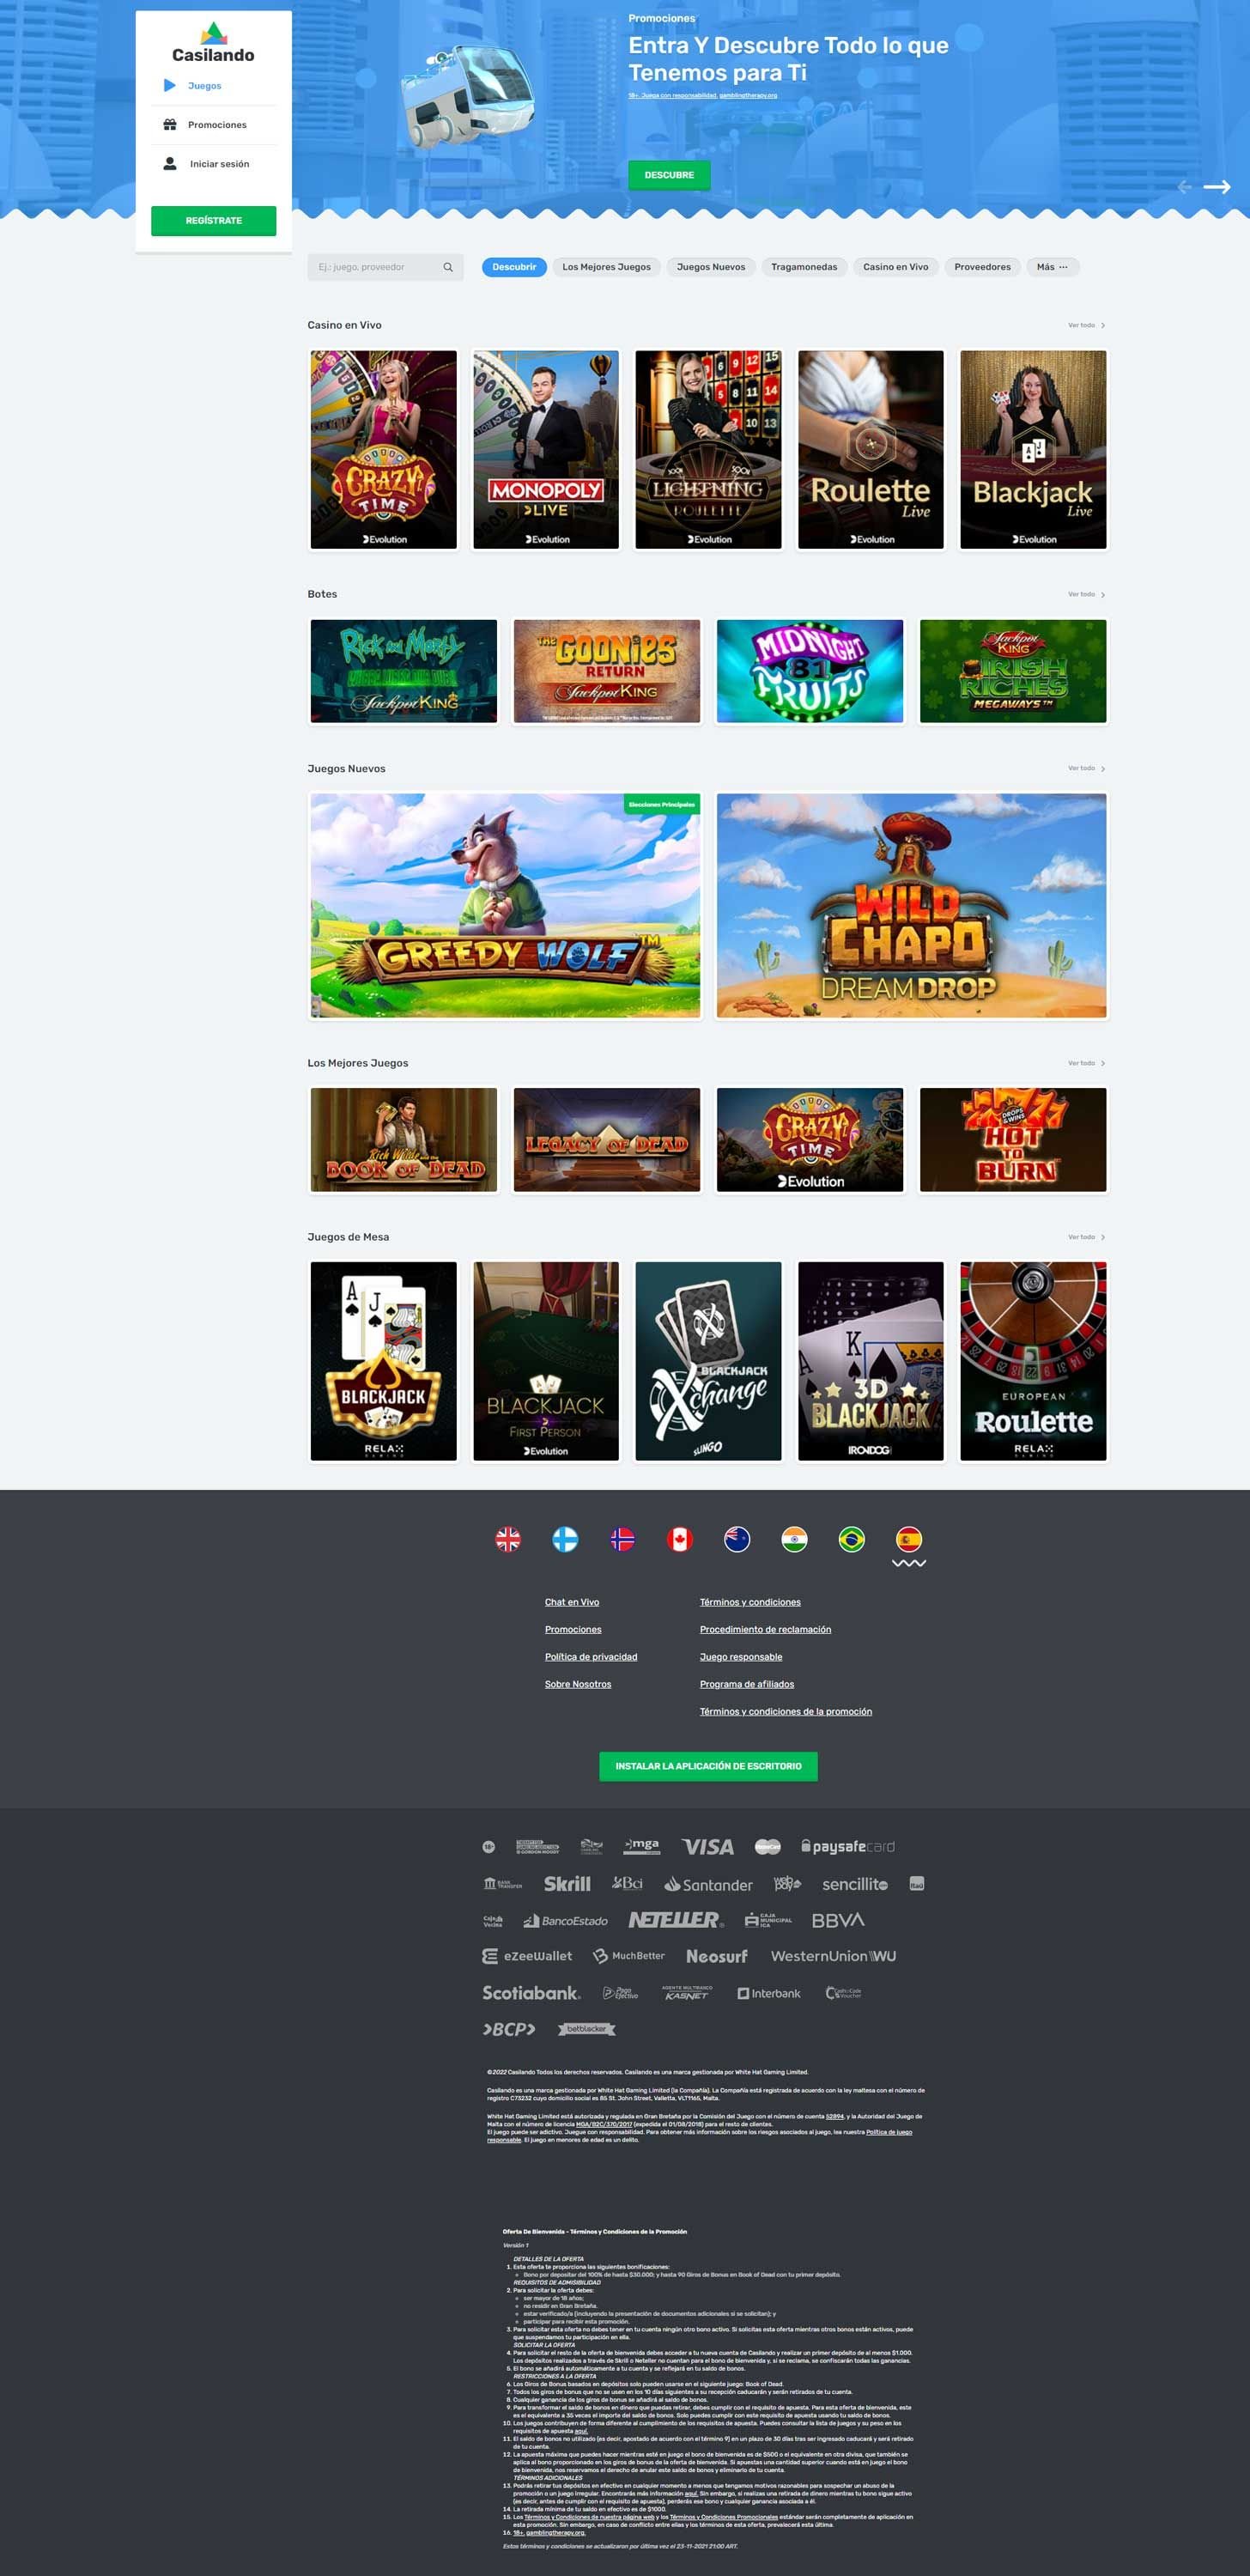Expand Juegos de Mesa 'Ver todo'
This screenshot has height=2576, width=1250.
(1086, 1237)
